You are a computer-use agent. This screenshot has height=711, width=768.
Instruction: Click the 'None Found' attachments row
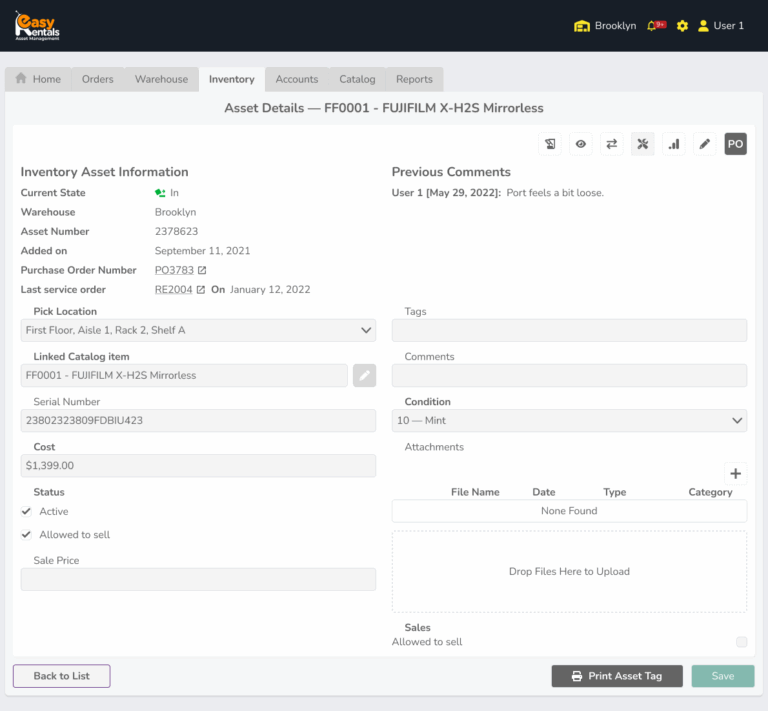click(x=569, y=511)
